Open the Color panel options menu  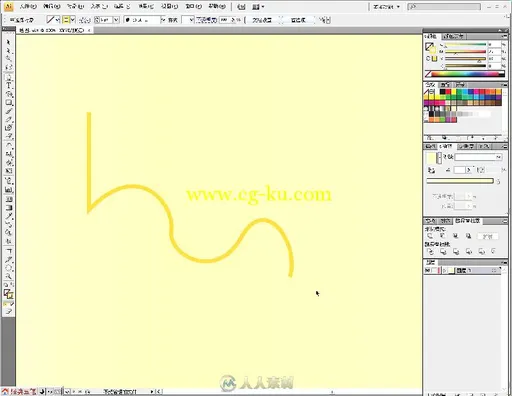505,36
